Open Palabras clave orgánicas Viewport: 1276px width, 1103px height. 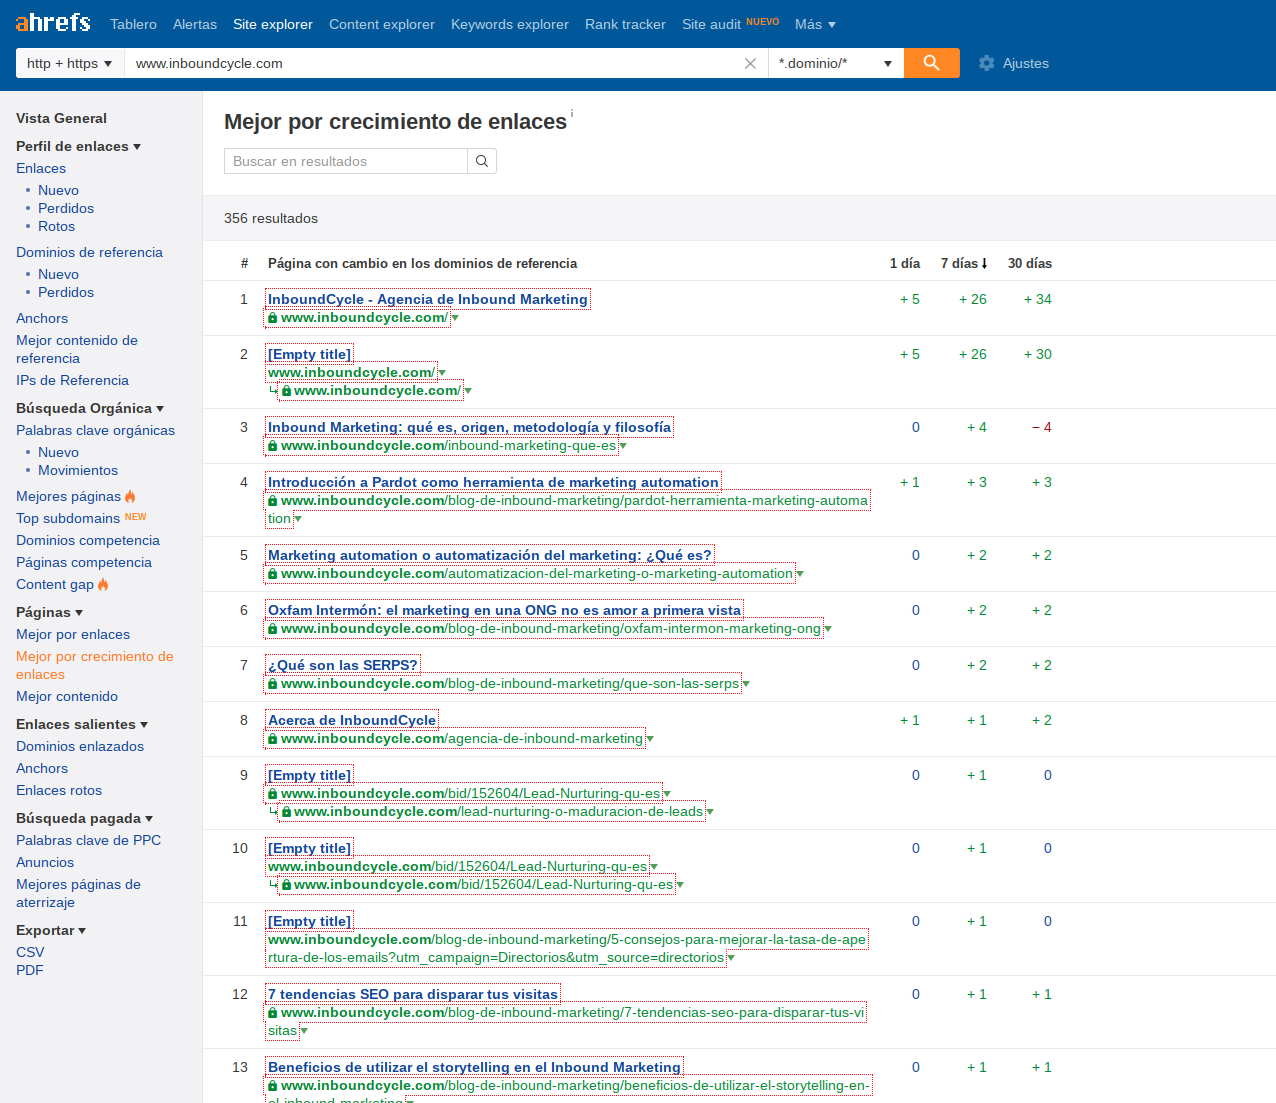(x=95, y=431)
